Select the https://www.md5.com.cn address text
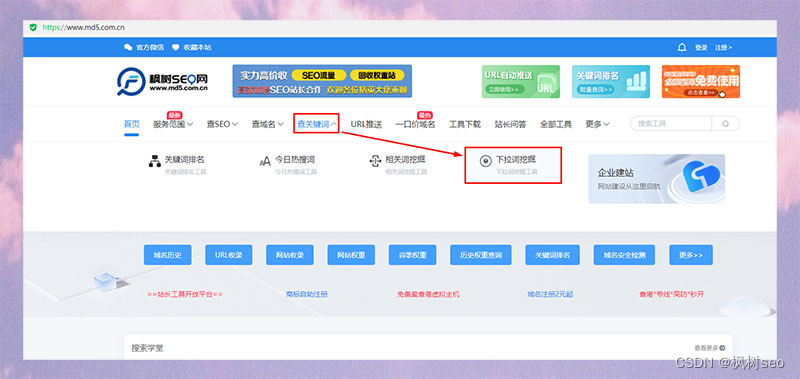Image resolution: width=800 pixels, height=379 pixels. click(x=84, y=28)
